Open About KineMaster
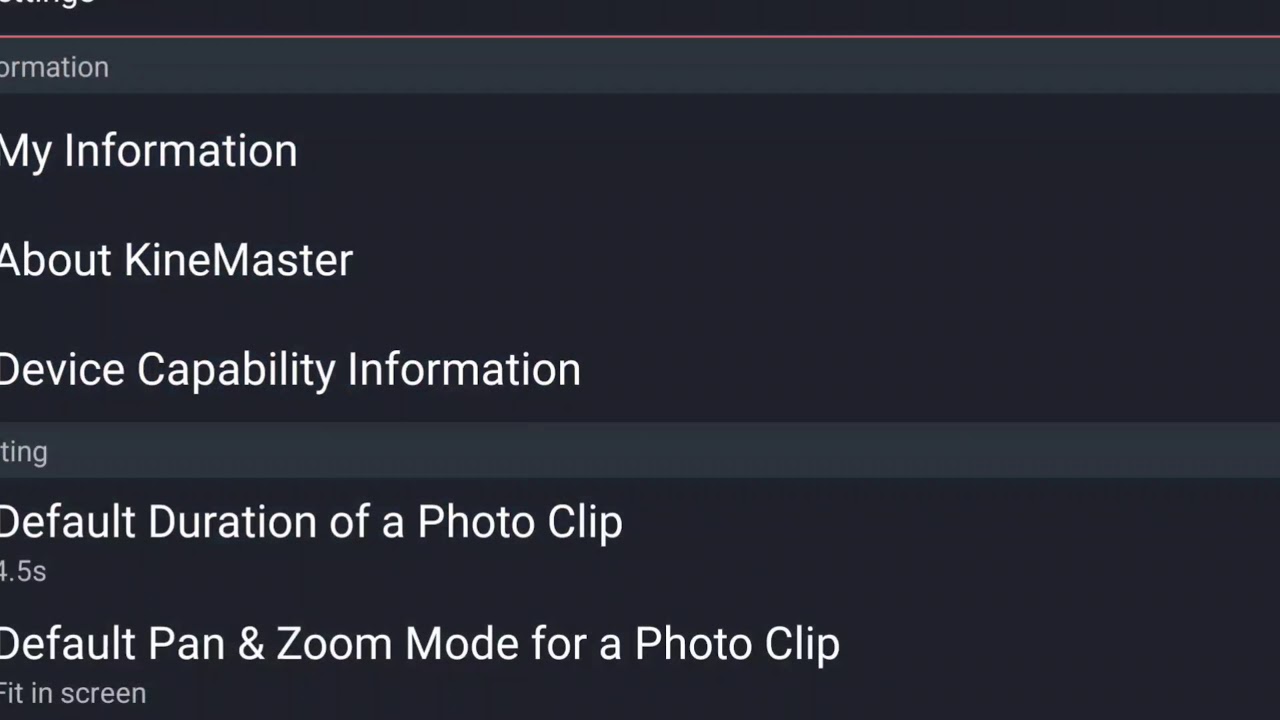1280x720 pixels. (640, 260)
